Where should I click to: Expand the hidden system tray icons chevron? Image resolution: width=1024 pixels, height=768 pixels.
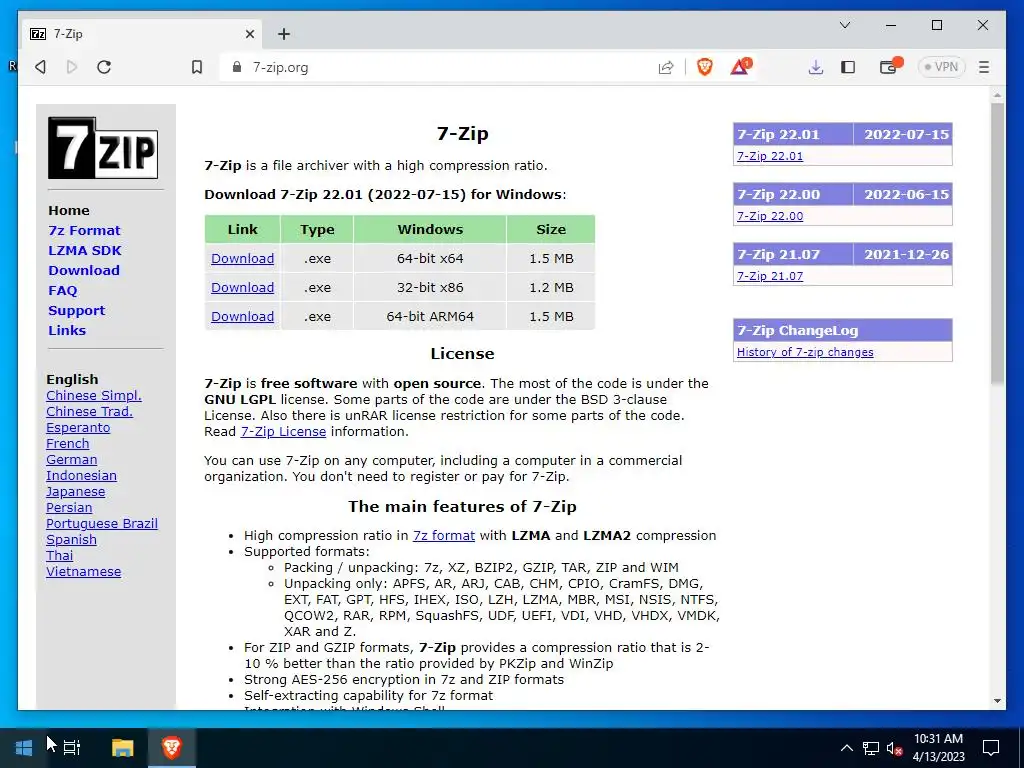pyautogui.click(x=846, y=748)
